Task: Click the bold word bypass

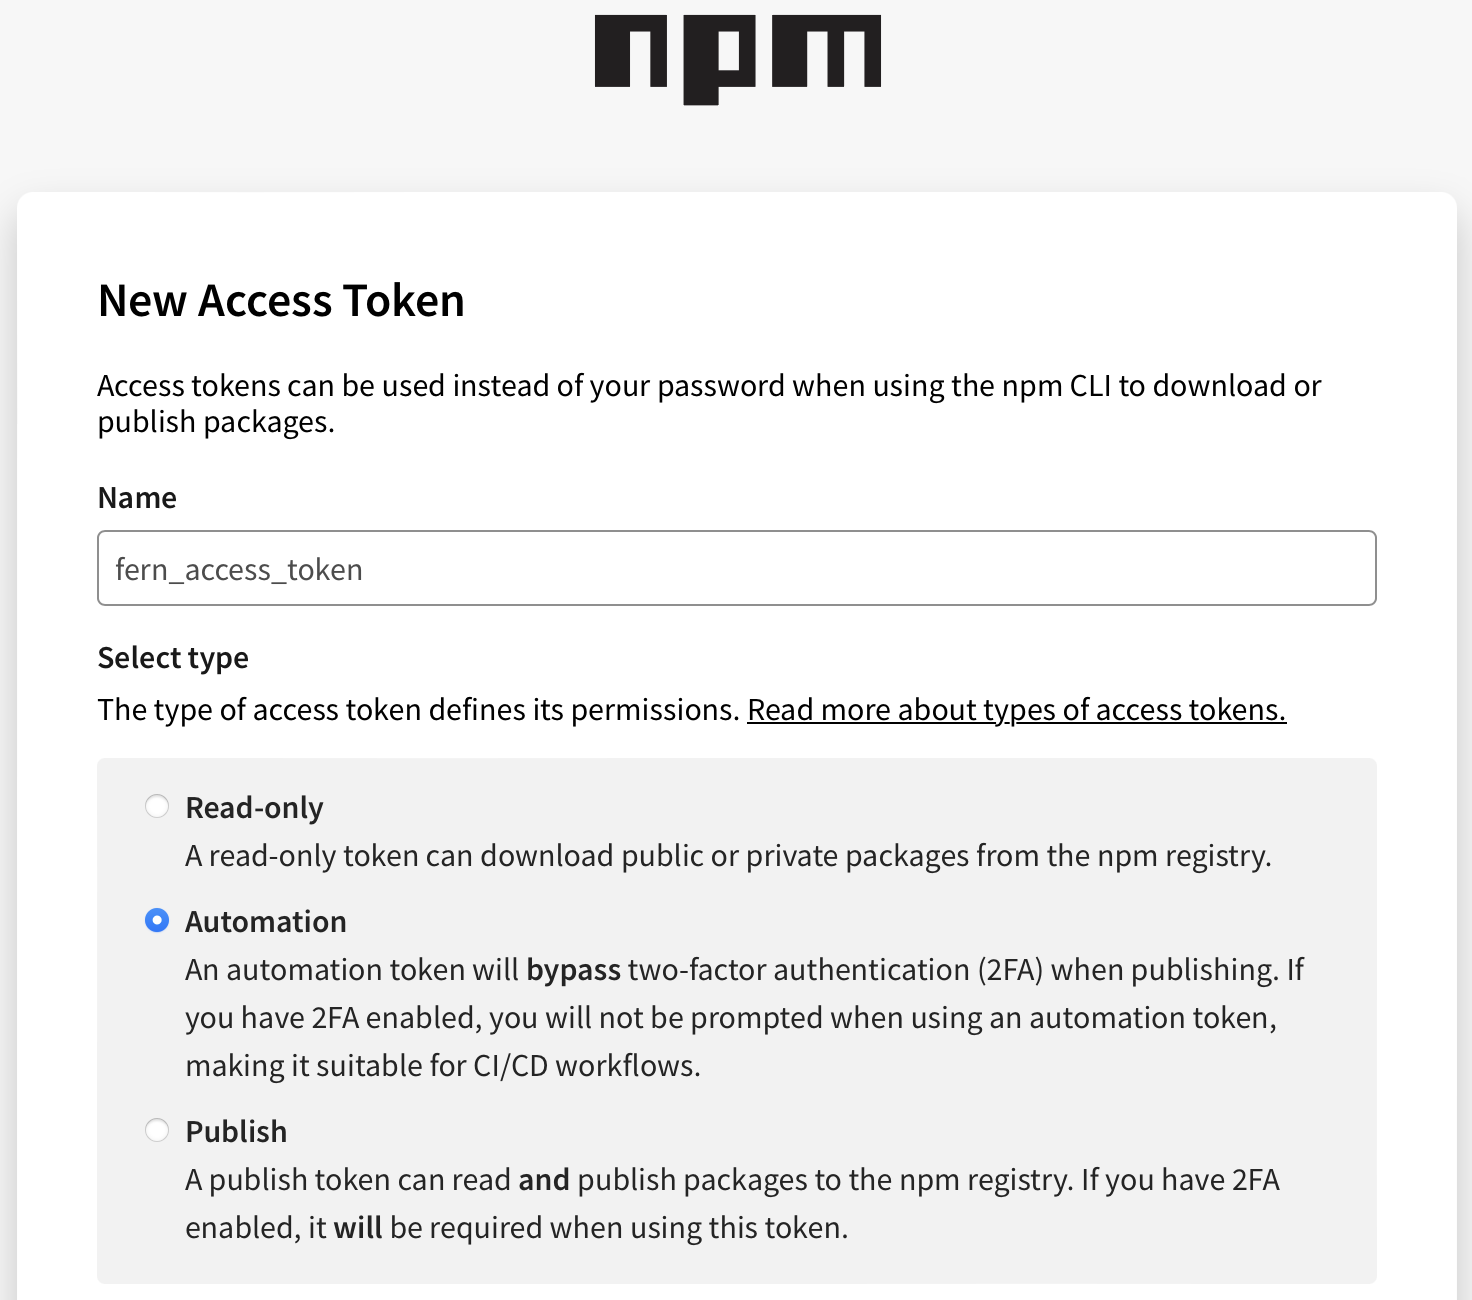Action: (574, 970)
